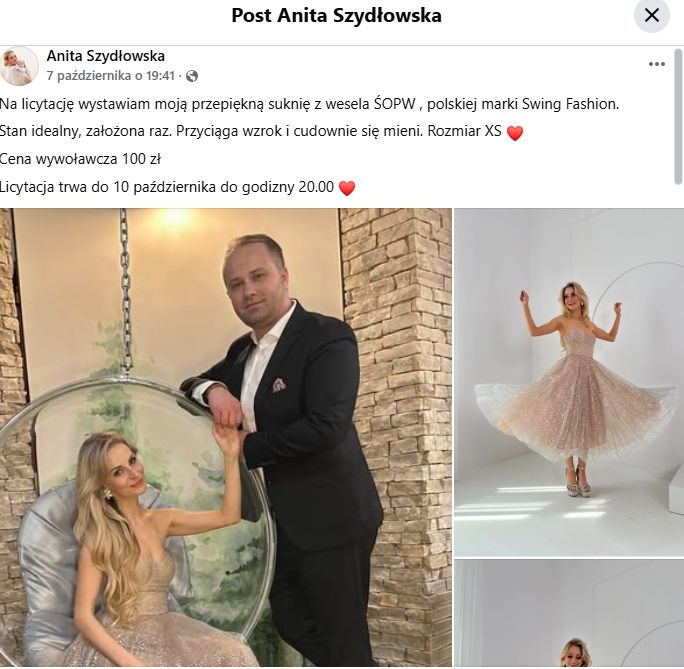684x669 pixels.
Task: Open the timestamp 7 października o 19:41
Action: click(x=110, y=76)
